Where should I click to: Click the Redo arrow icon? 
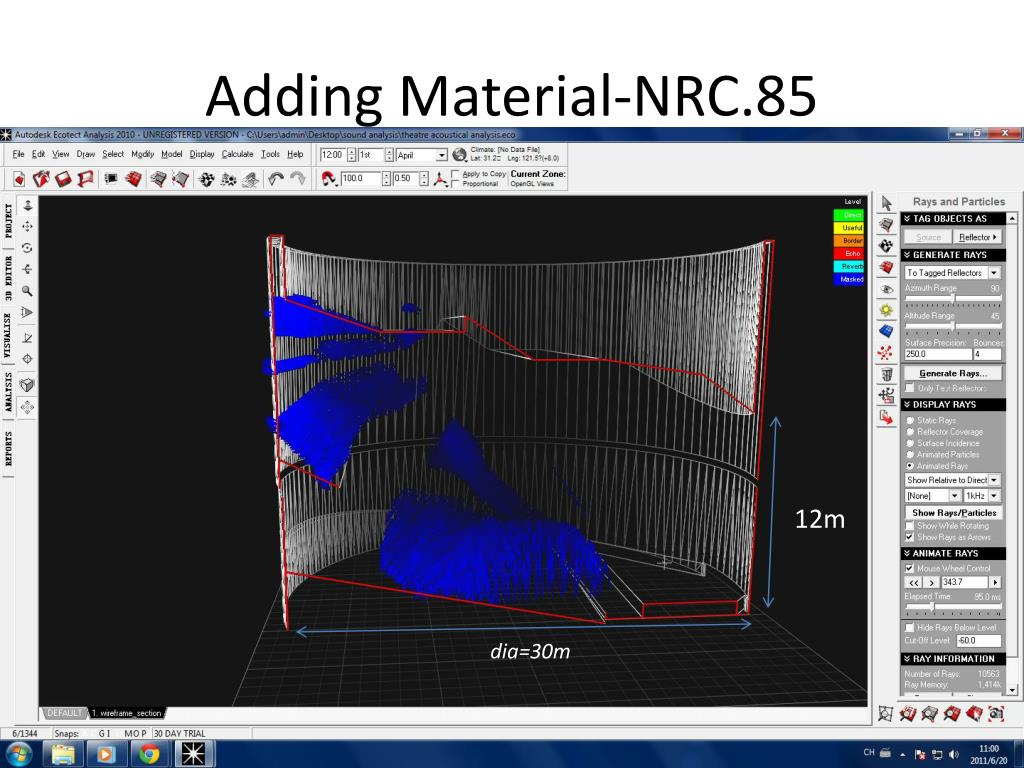298,178
